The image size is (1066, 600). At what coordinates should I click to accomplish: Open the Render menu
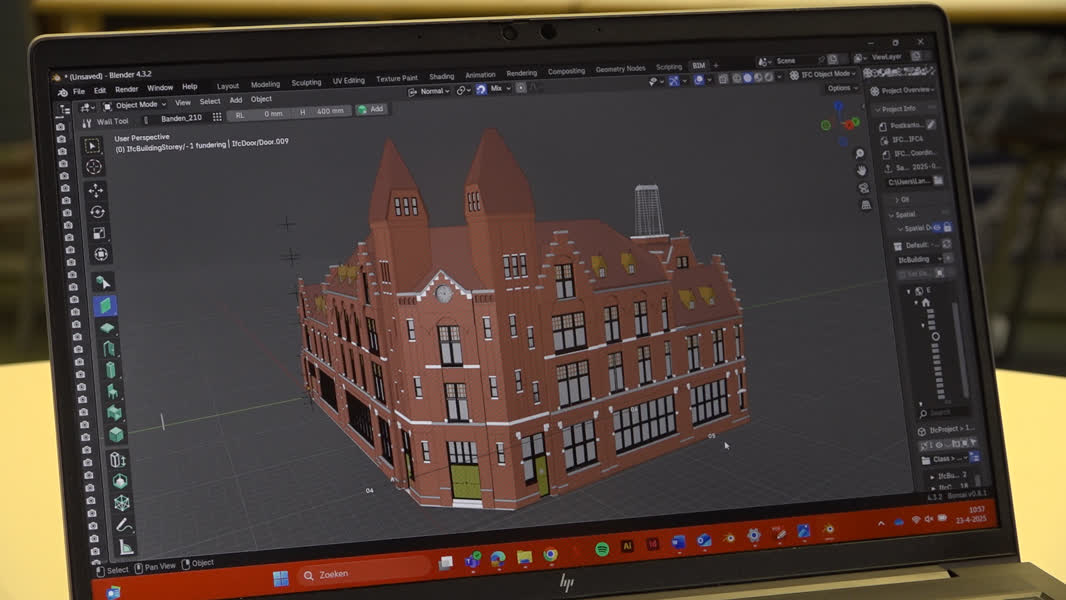(126, 89)
